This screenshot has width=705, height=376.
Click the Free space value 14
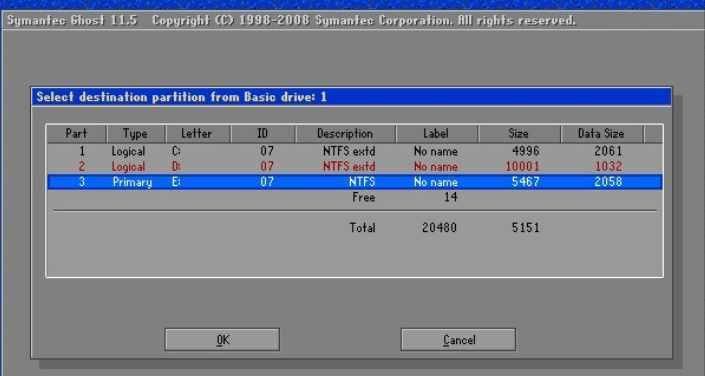[x=451, y=197]
